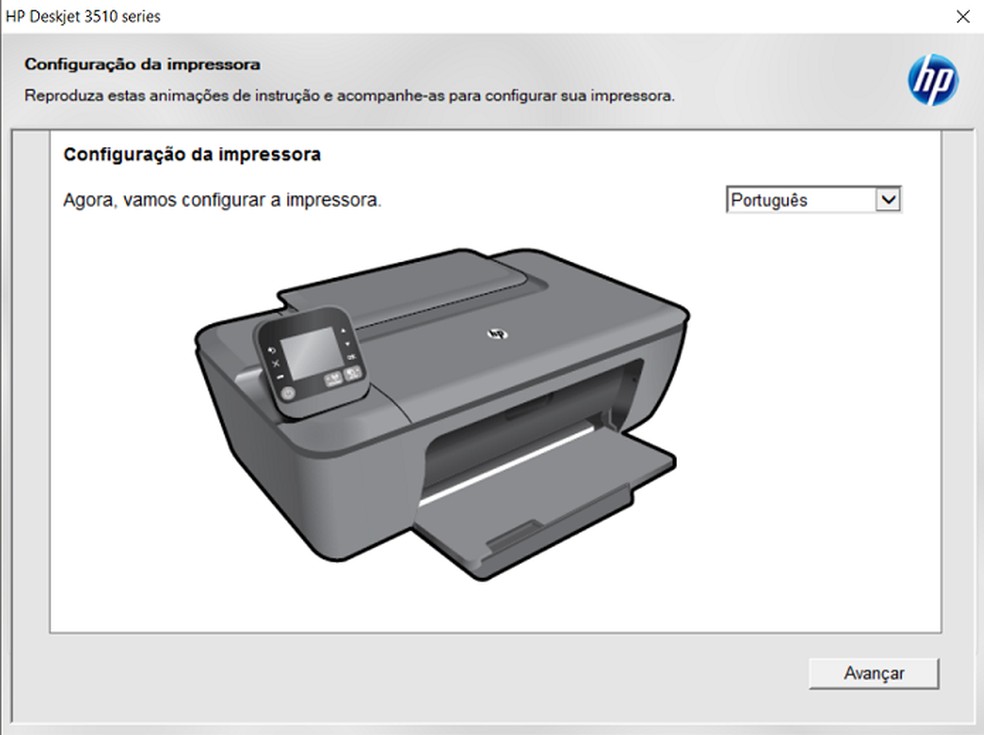
Task: Click the HP Deskjet 3510 series title
Action: 83,17
